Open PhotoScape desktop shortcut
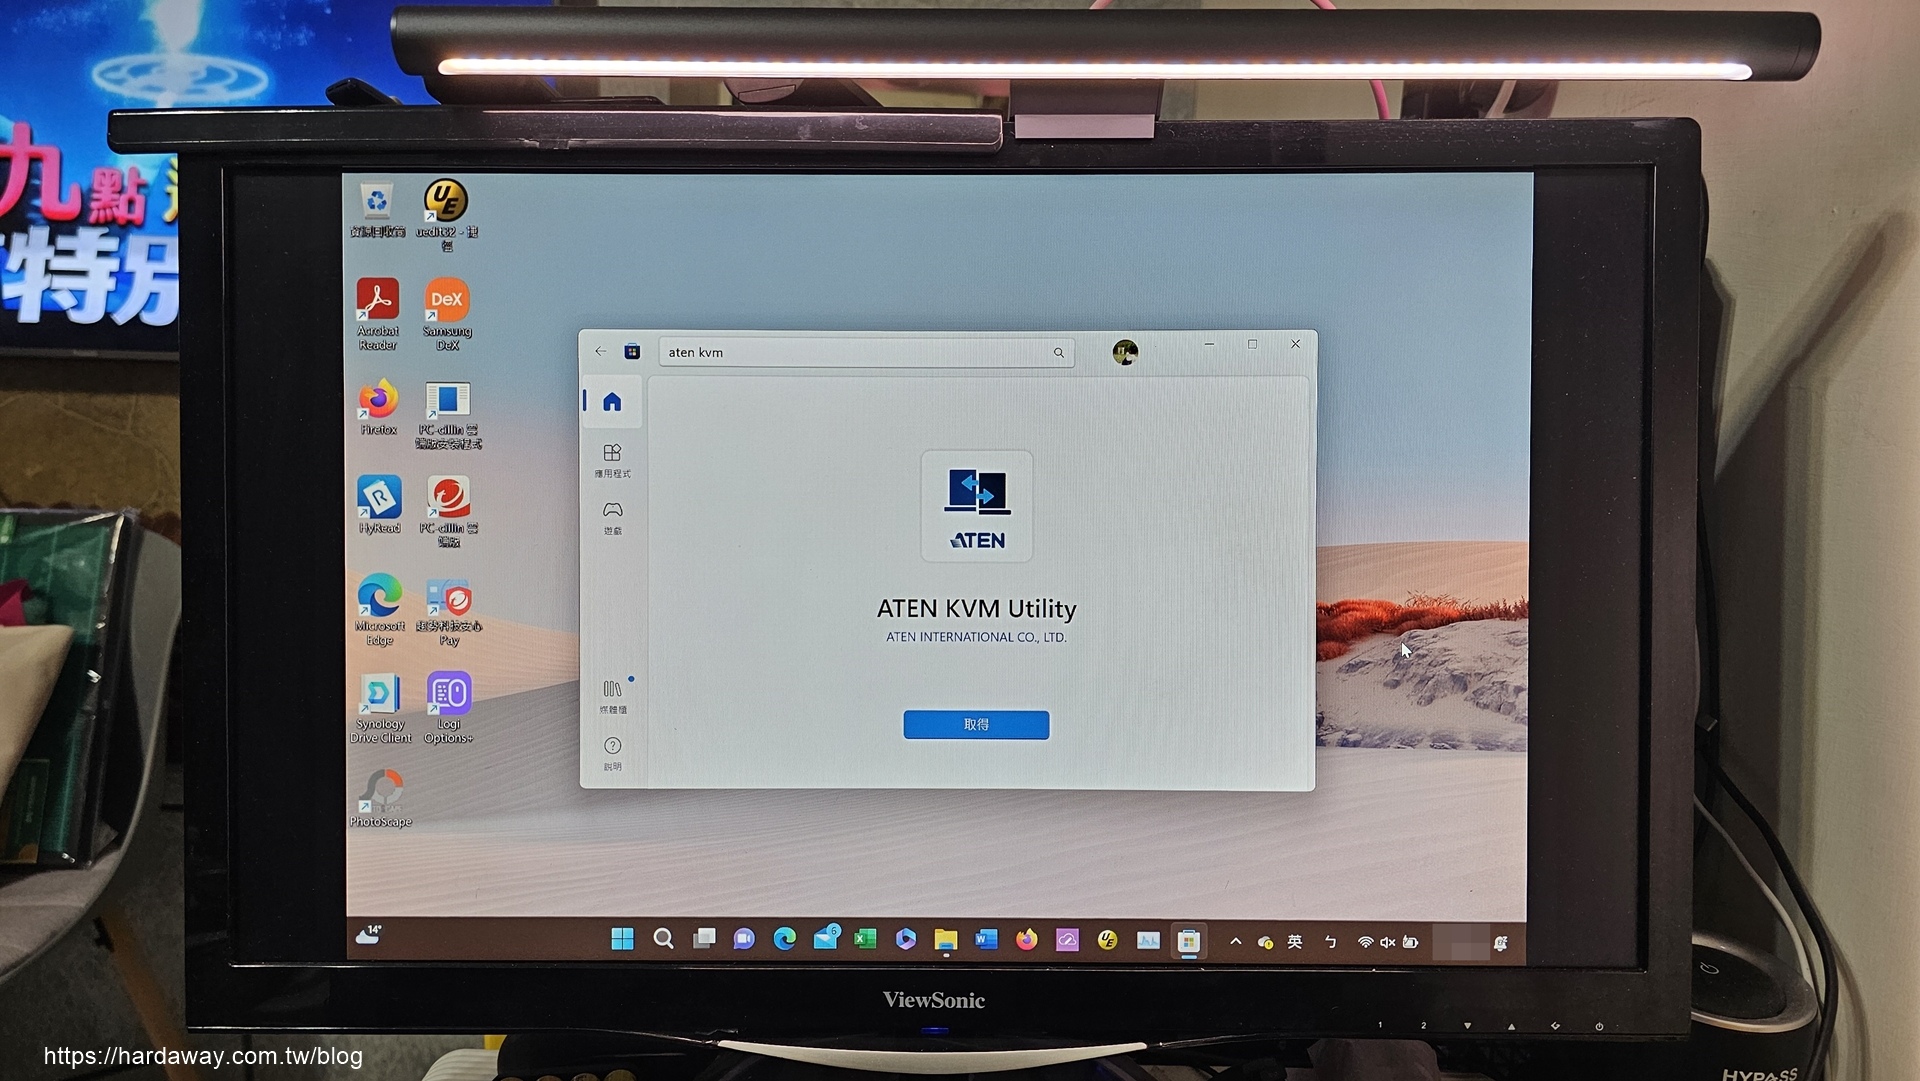Image resolution: width=1920 pixels, height=1081 pixels. pyautogui.click(x=380, y=798)
